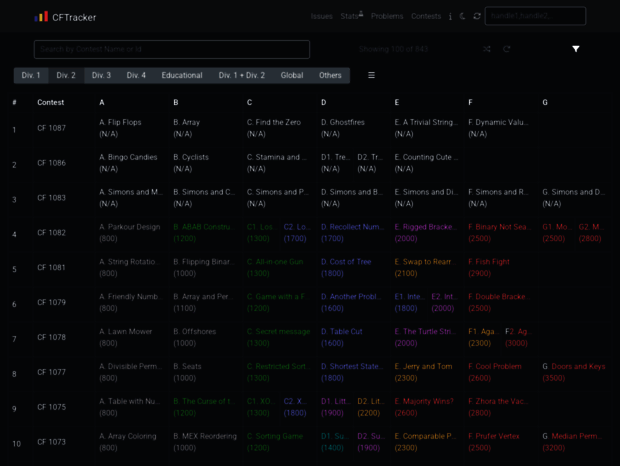This screenshot has width=620, height=466.
Task: Open problem A. Parkour Design
Action: (130, 227)
